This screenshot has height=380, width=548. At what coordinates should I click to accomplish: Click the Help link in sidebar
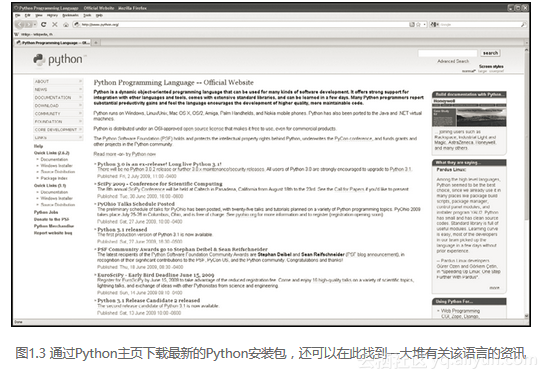[x=38, y=146]
